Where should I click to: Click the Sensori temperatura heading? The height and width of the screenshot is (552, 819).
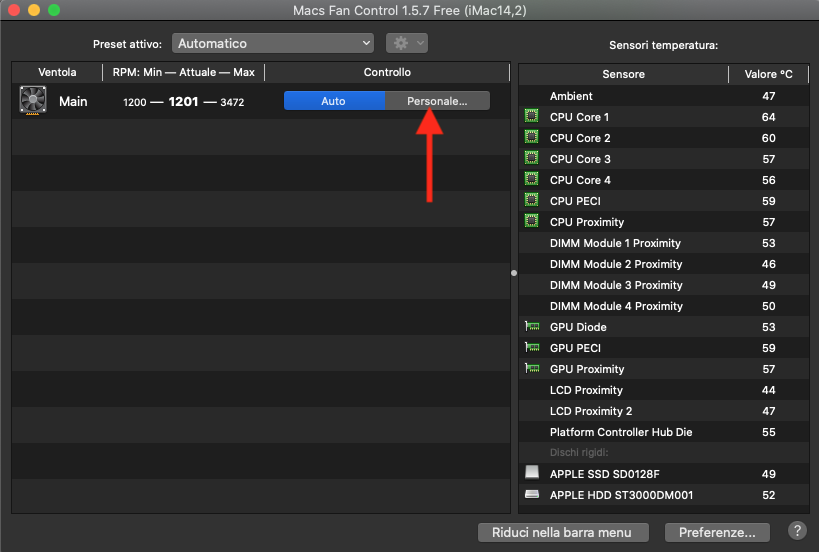(663, 45)
